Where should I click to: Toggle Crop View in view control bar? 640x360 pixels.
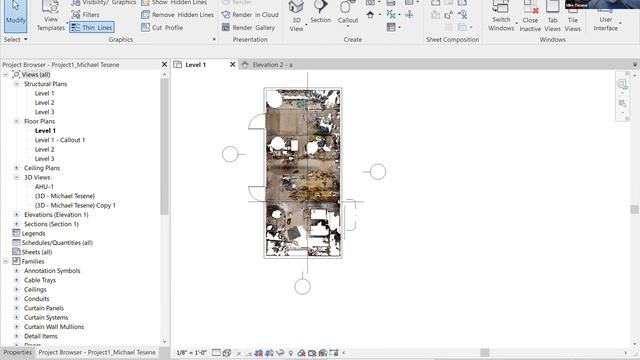click(x=258, y=353)
